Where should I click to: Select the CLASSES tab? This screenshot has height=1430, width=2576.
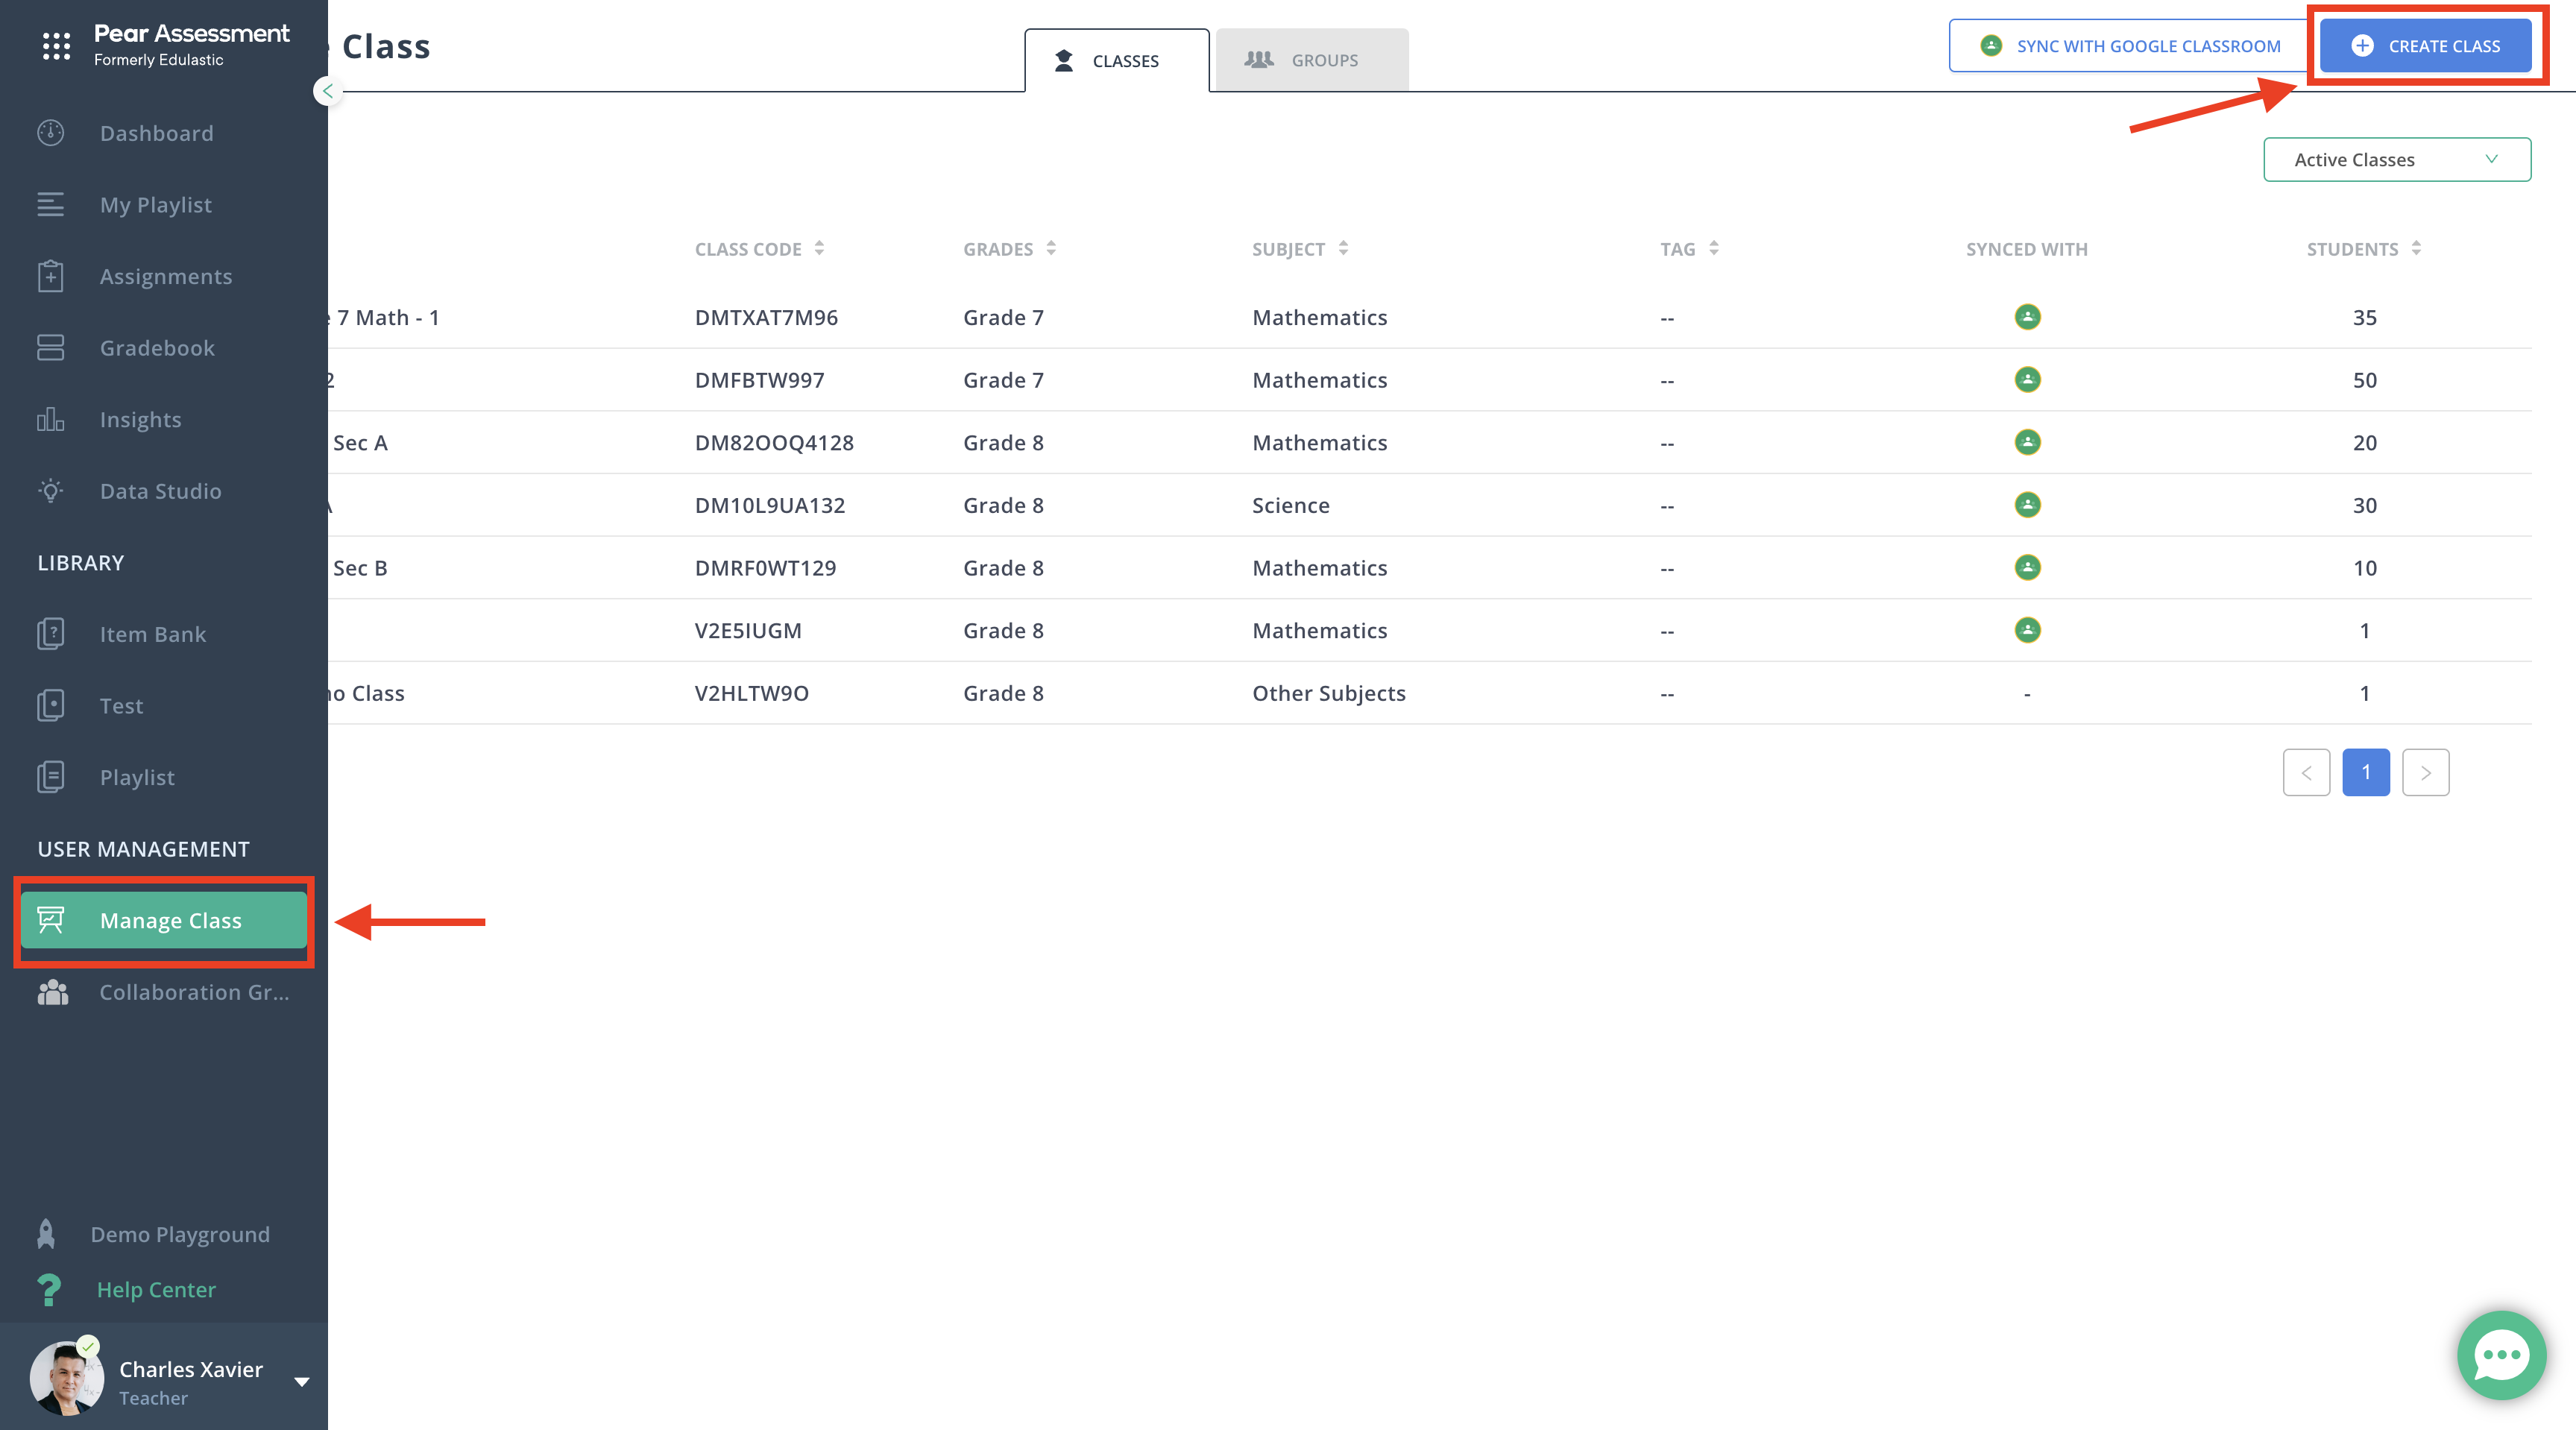coord(1117,60)
